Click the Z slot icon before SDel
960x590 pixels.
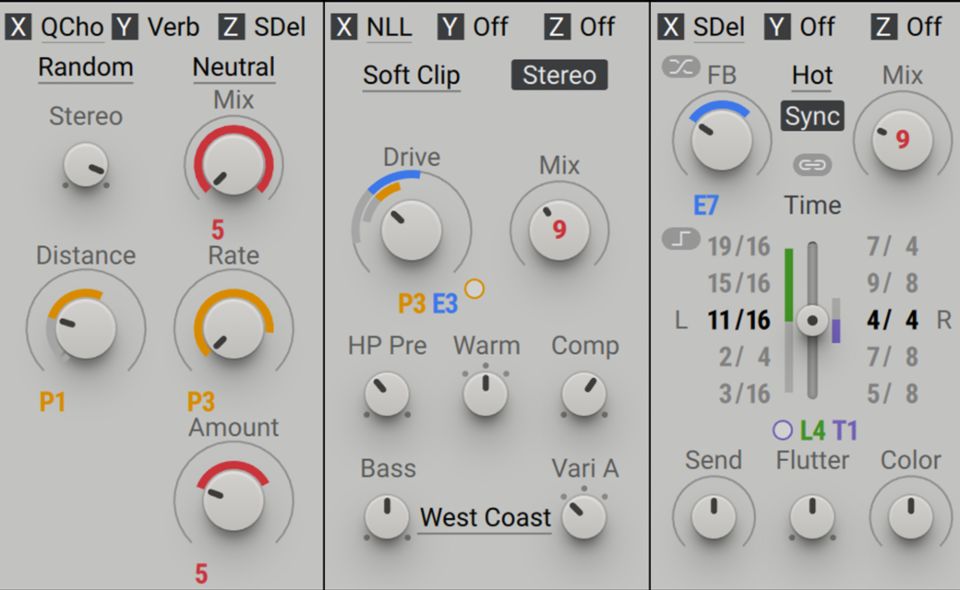[x=232, y=27]
